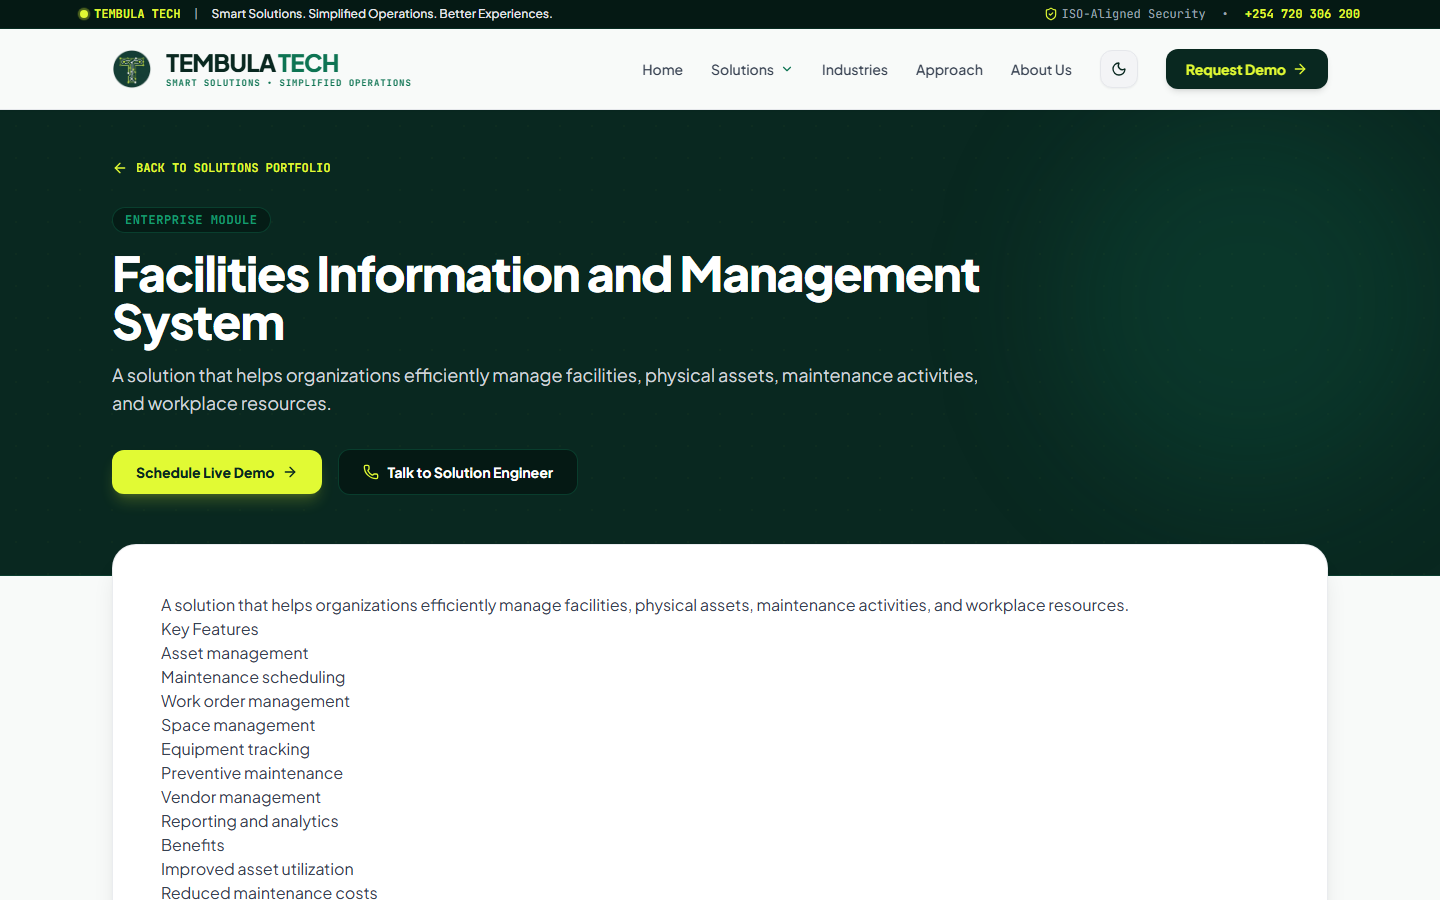Click the arrow icon on Schedule Live Demo
The height and width of the screenshot is (900, 1440).
(290, 472)
